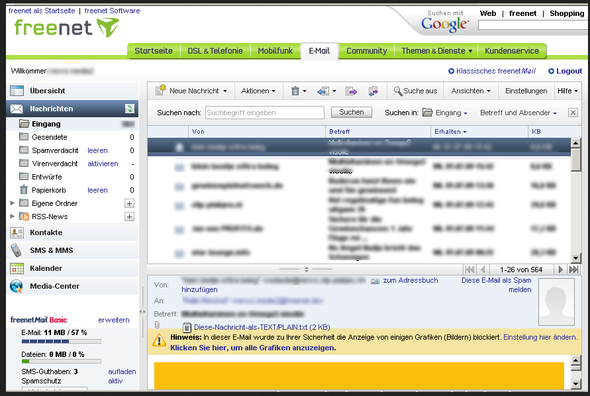The height and width of the screenshot is (396, 590).
Task: Click the address book card icon
Action: 375,281
